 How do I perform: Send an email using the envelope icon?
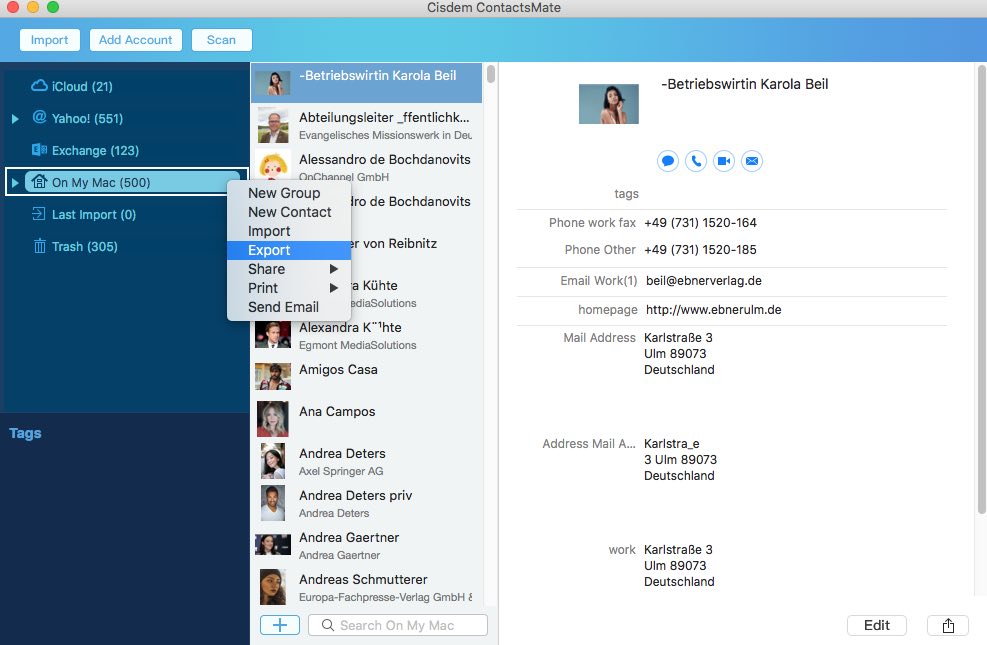tap(751, 160)
